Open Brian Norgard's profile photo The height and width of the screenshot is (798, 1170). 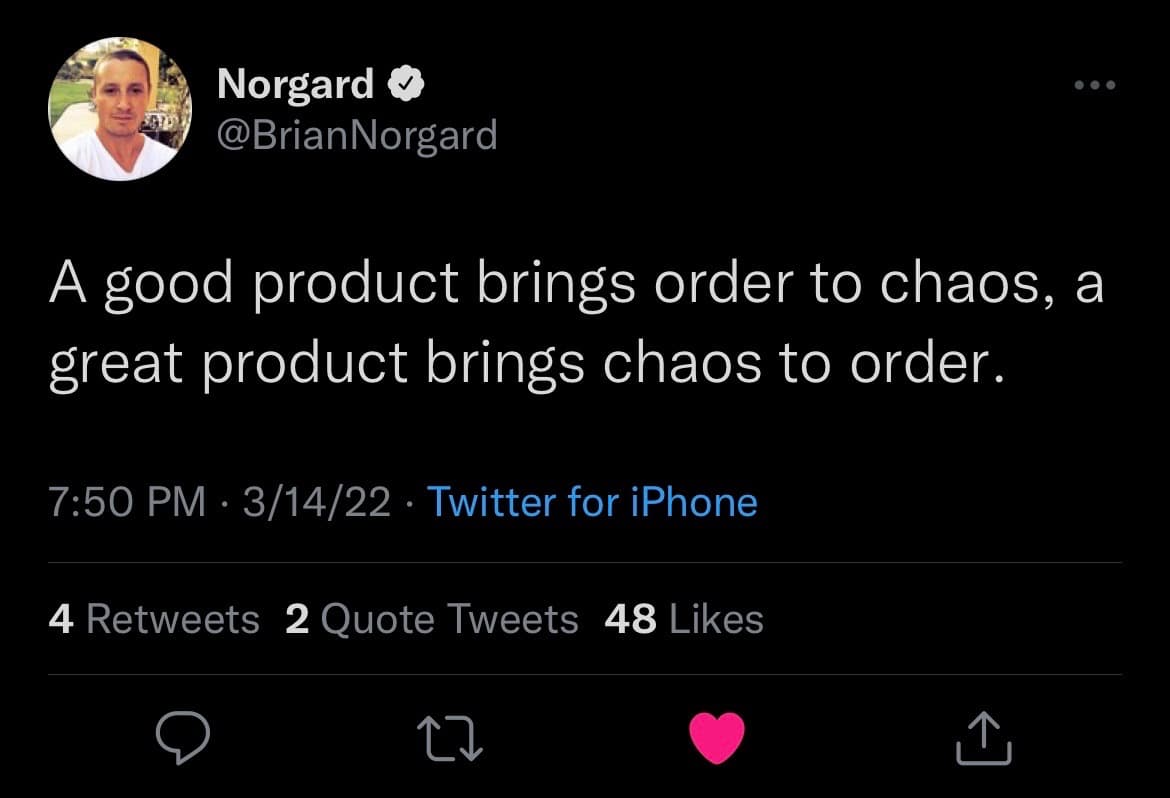coord(119,110)
